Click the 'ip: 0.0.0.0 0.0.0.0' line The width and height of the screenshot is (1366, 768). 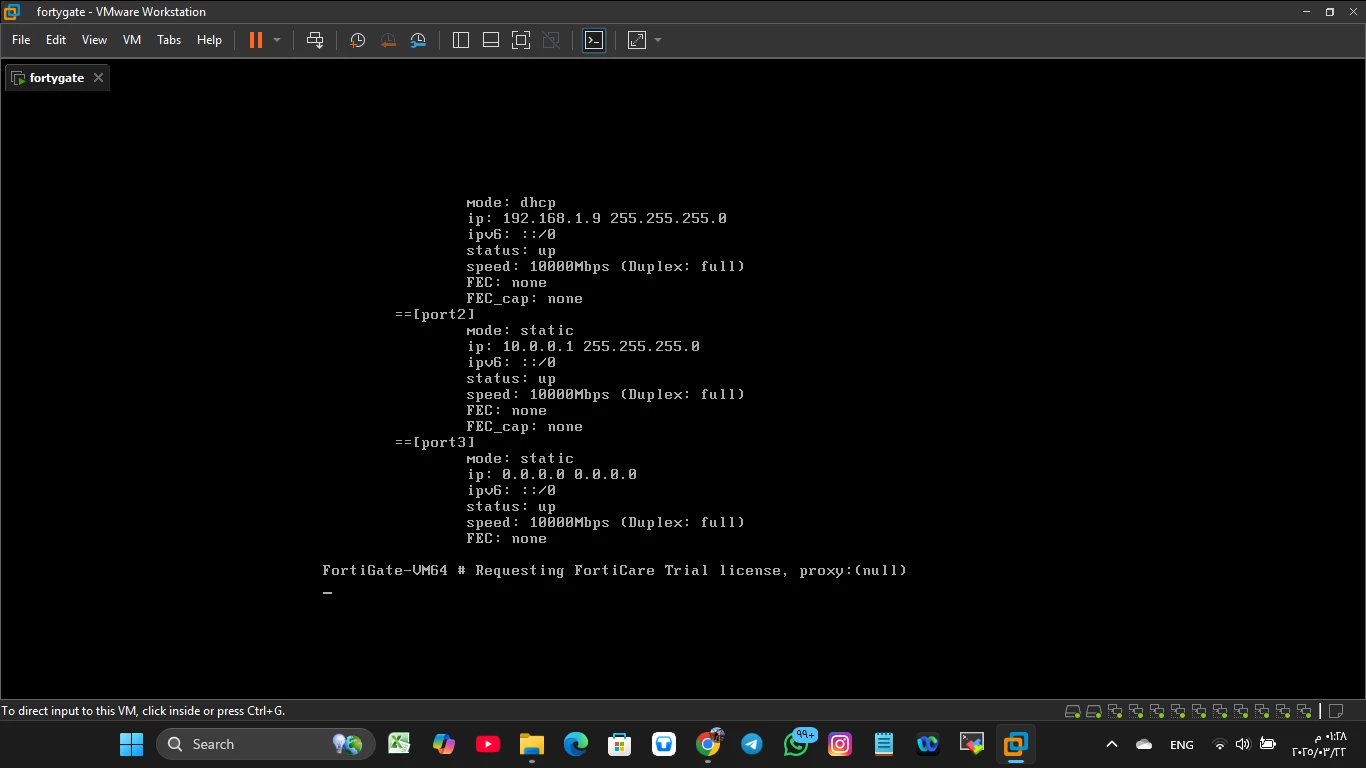552,474
